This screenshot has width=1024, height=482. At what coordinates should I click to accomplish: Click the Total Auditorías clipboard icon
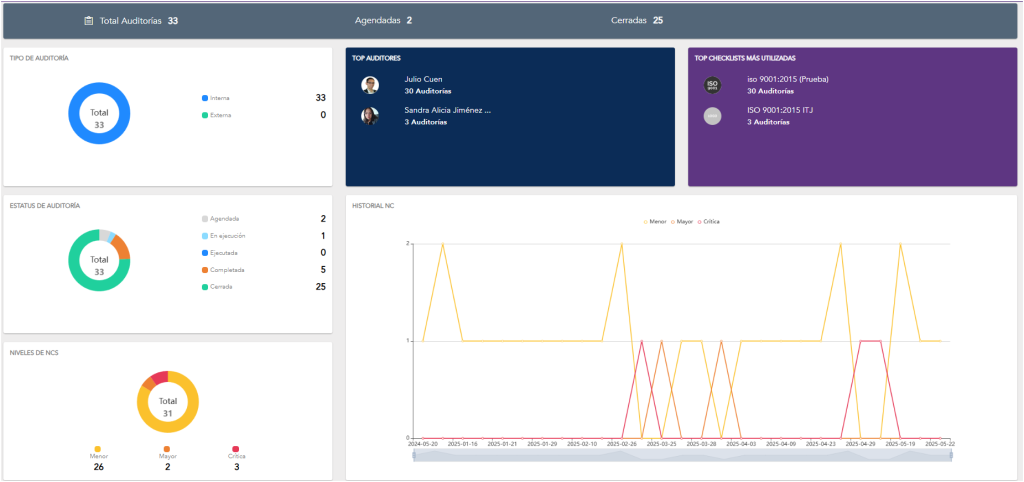click(x=88, y=20)
